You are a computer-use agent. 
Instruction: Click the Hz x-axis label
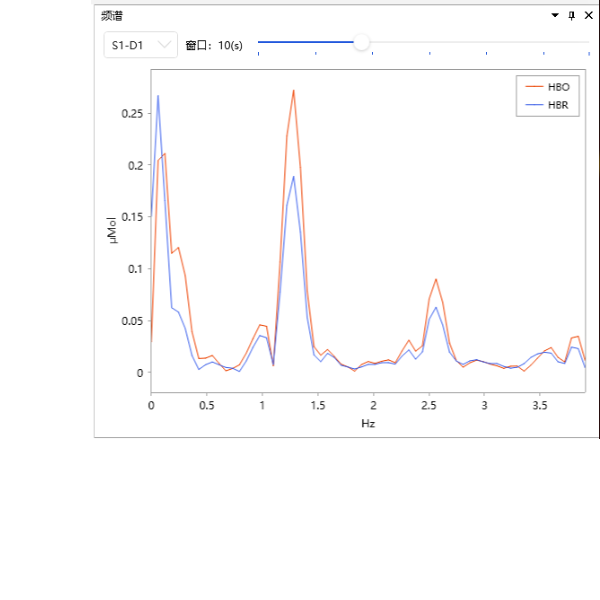pyautogui.click(x=368, y=424)
